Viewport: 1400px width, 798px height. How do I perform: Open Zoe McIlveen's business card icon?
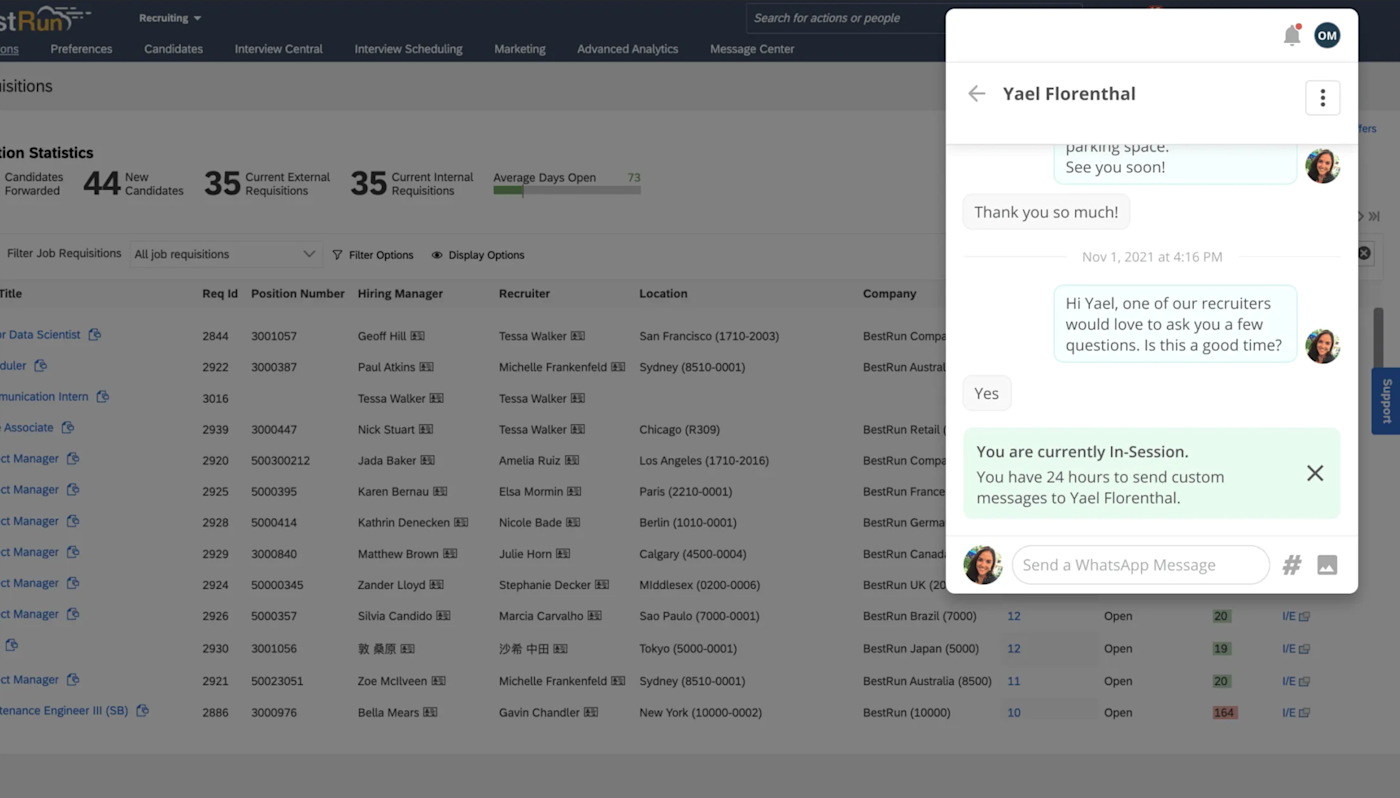click(438, 681)
